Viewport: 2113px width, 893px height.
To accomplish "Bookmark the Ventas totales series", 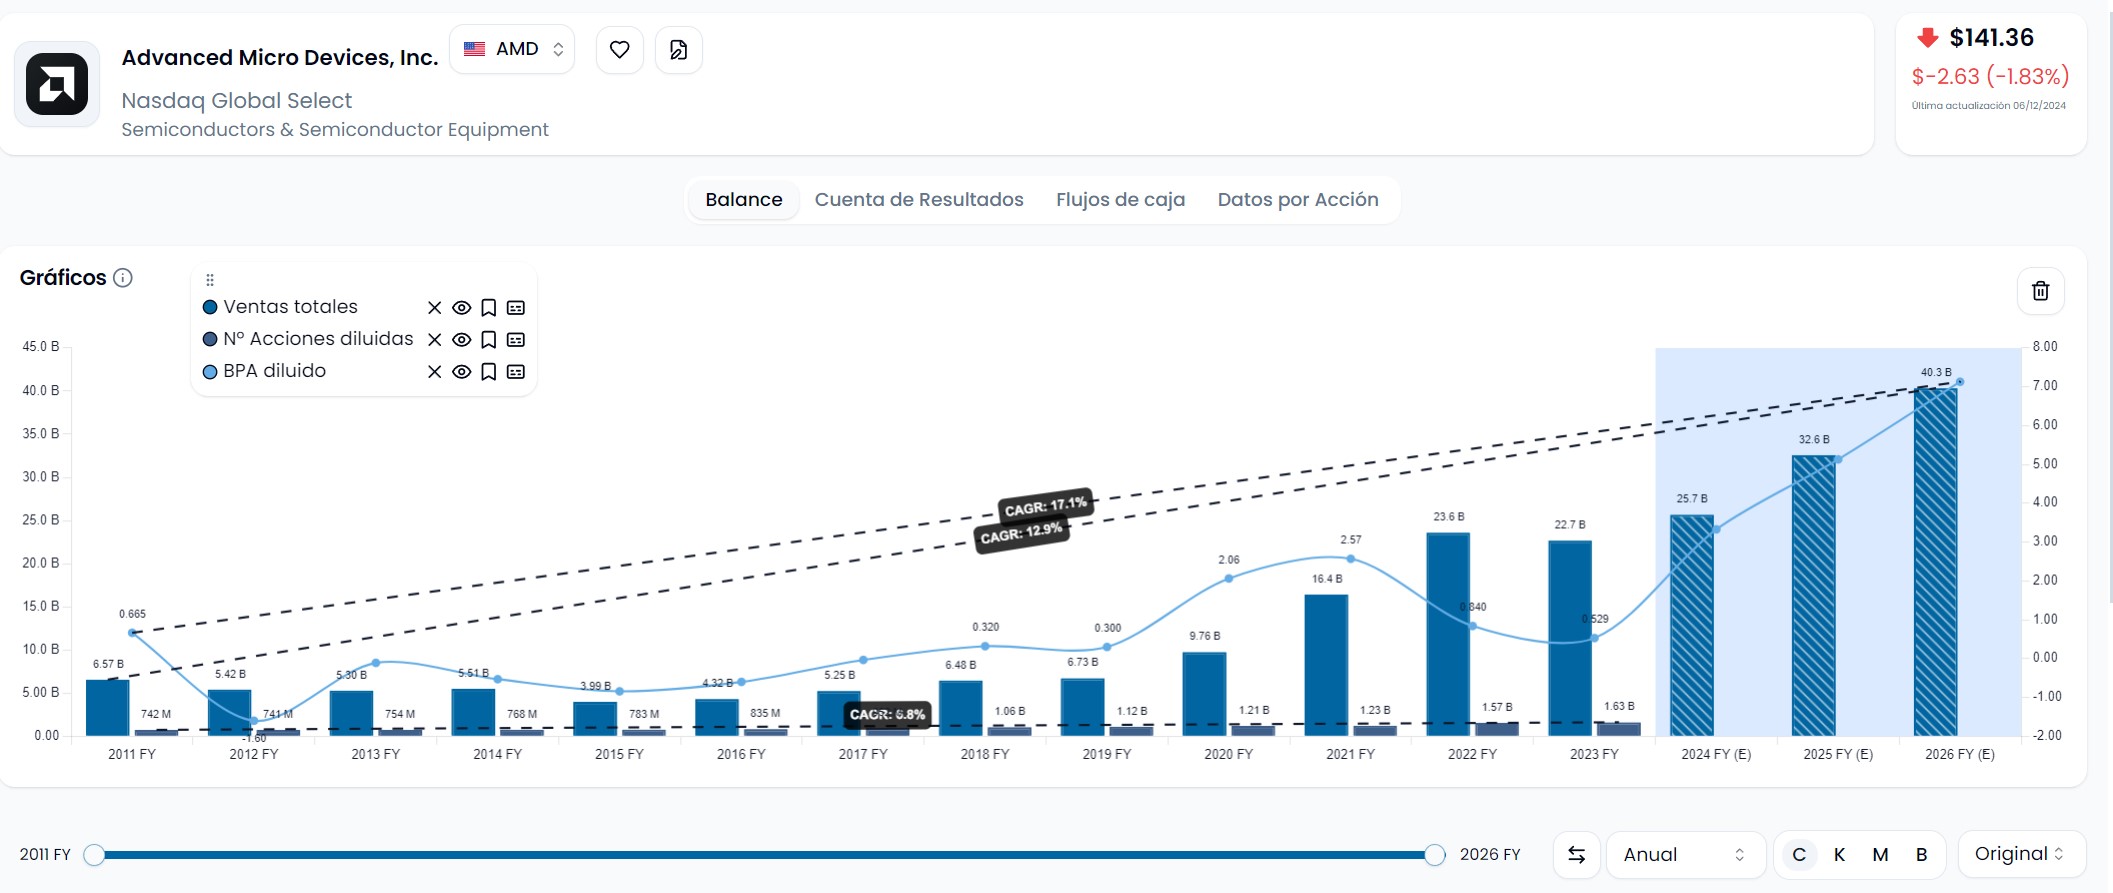I will tap(489, 308).
